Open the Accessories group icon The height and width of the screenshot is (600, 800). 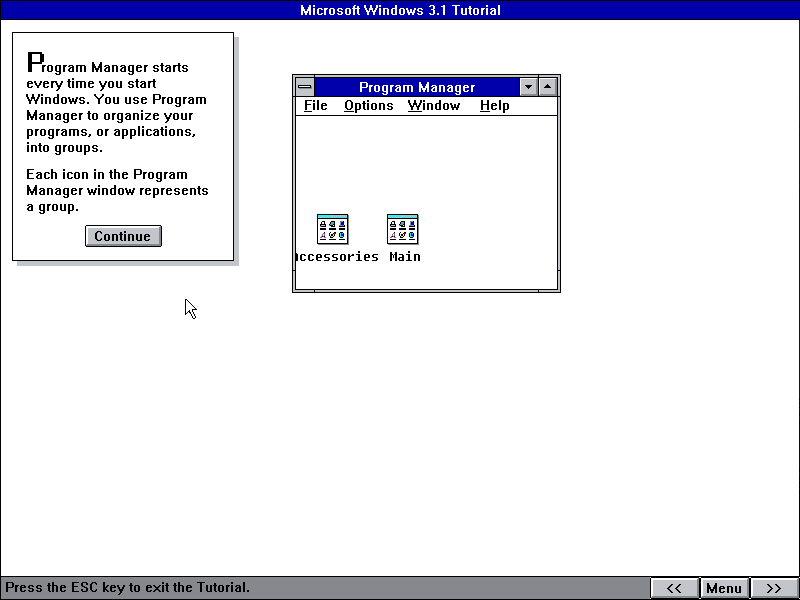[x=332, y=229]
